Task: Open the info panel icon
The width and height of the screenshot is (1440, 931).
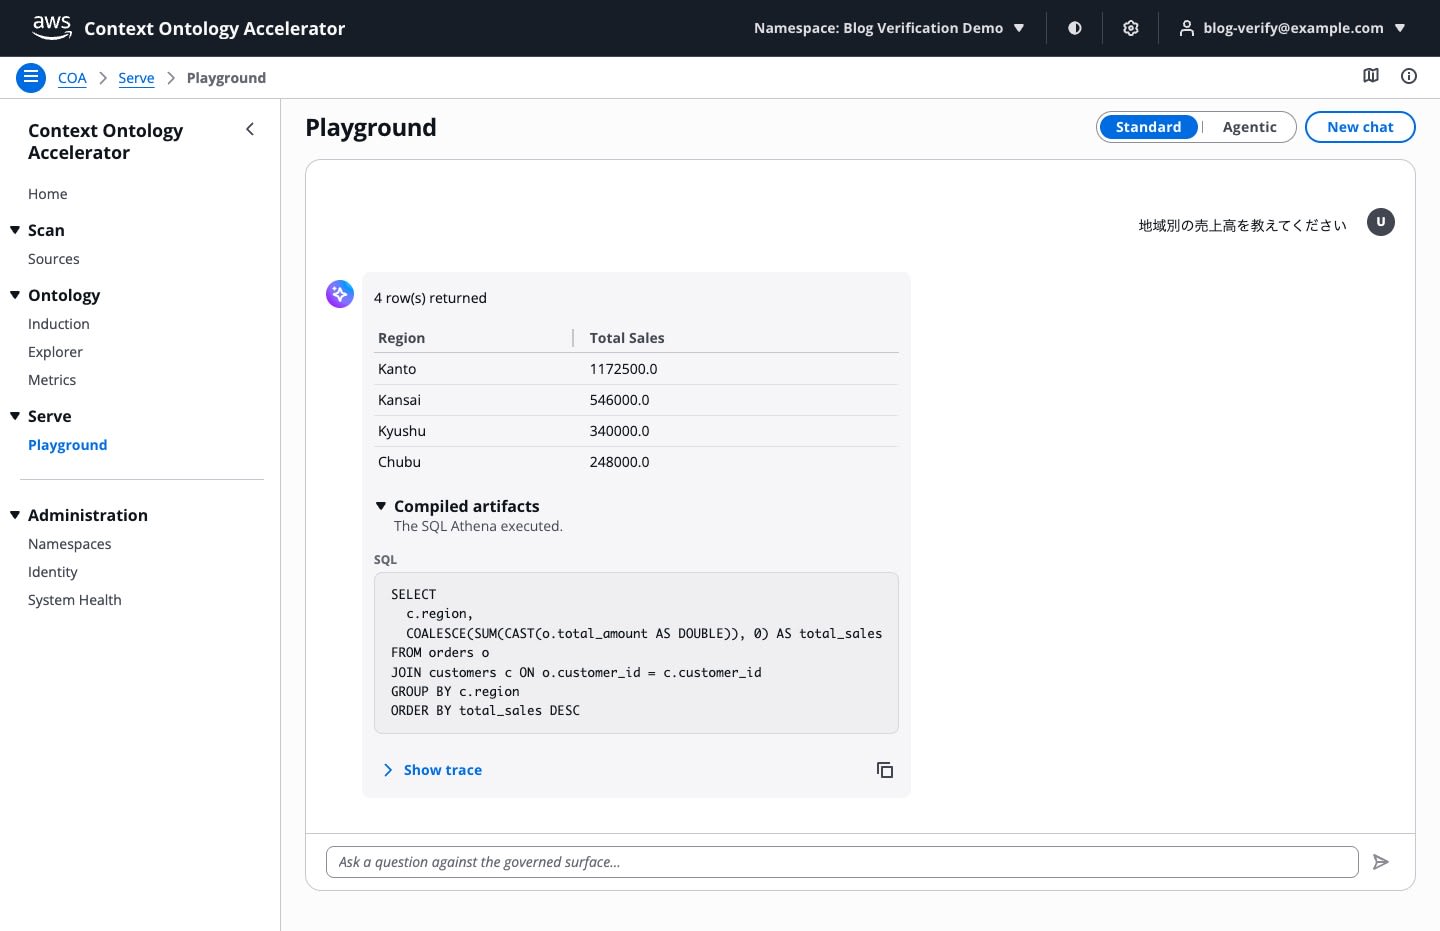Action: click(x=1409, y=76)
